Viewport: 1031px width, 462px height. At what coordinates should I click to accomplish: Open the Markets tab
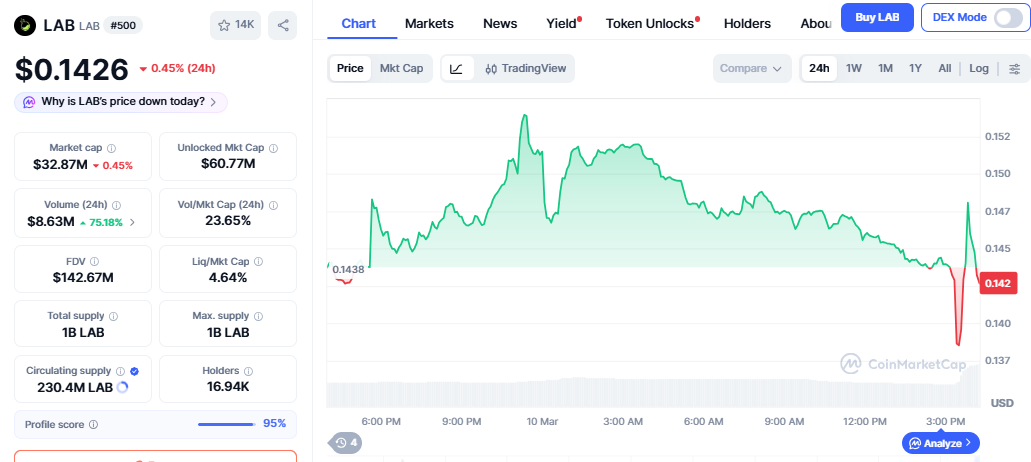click(429, 24)
